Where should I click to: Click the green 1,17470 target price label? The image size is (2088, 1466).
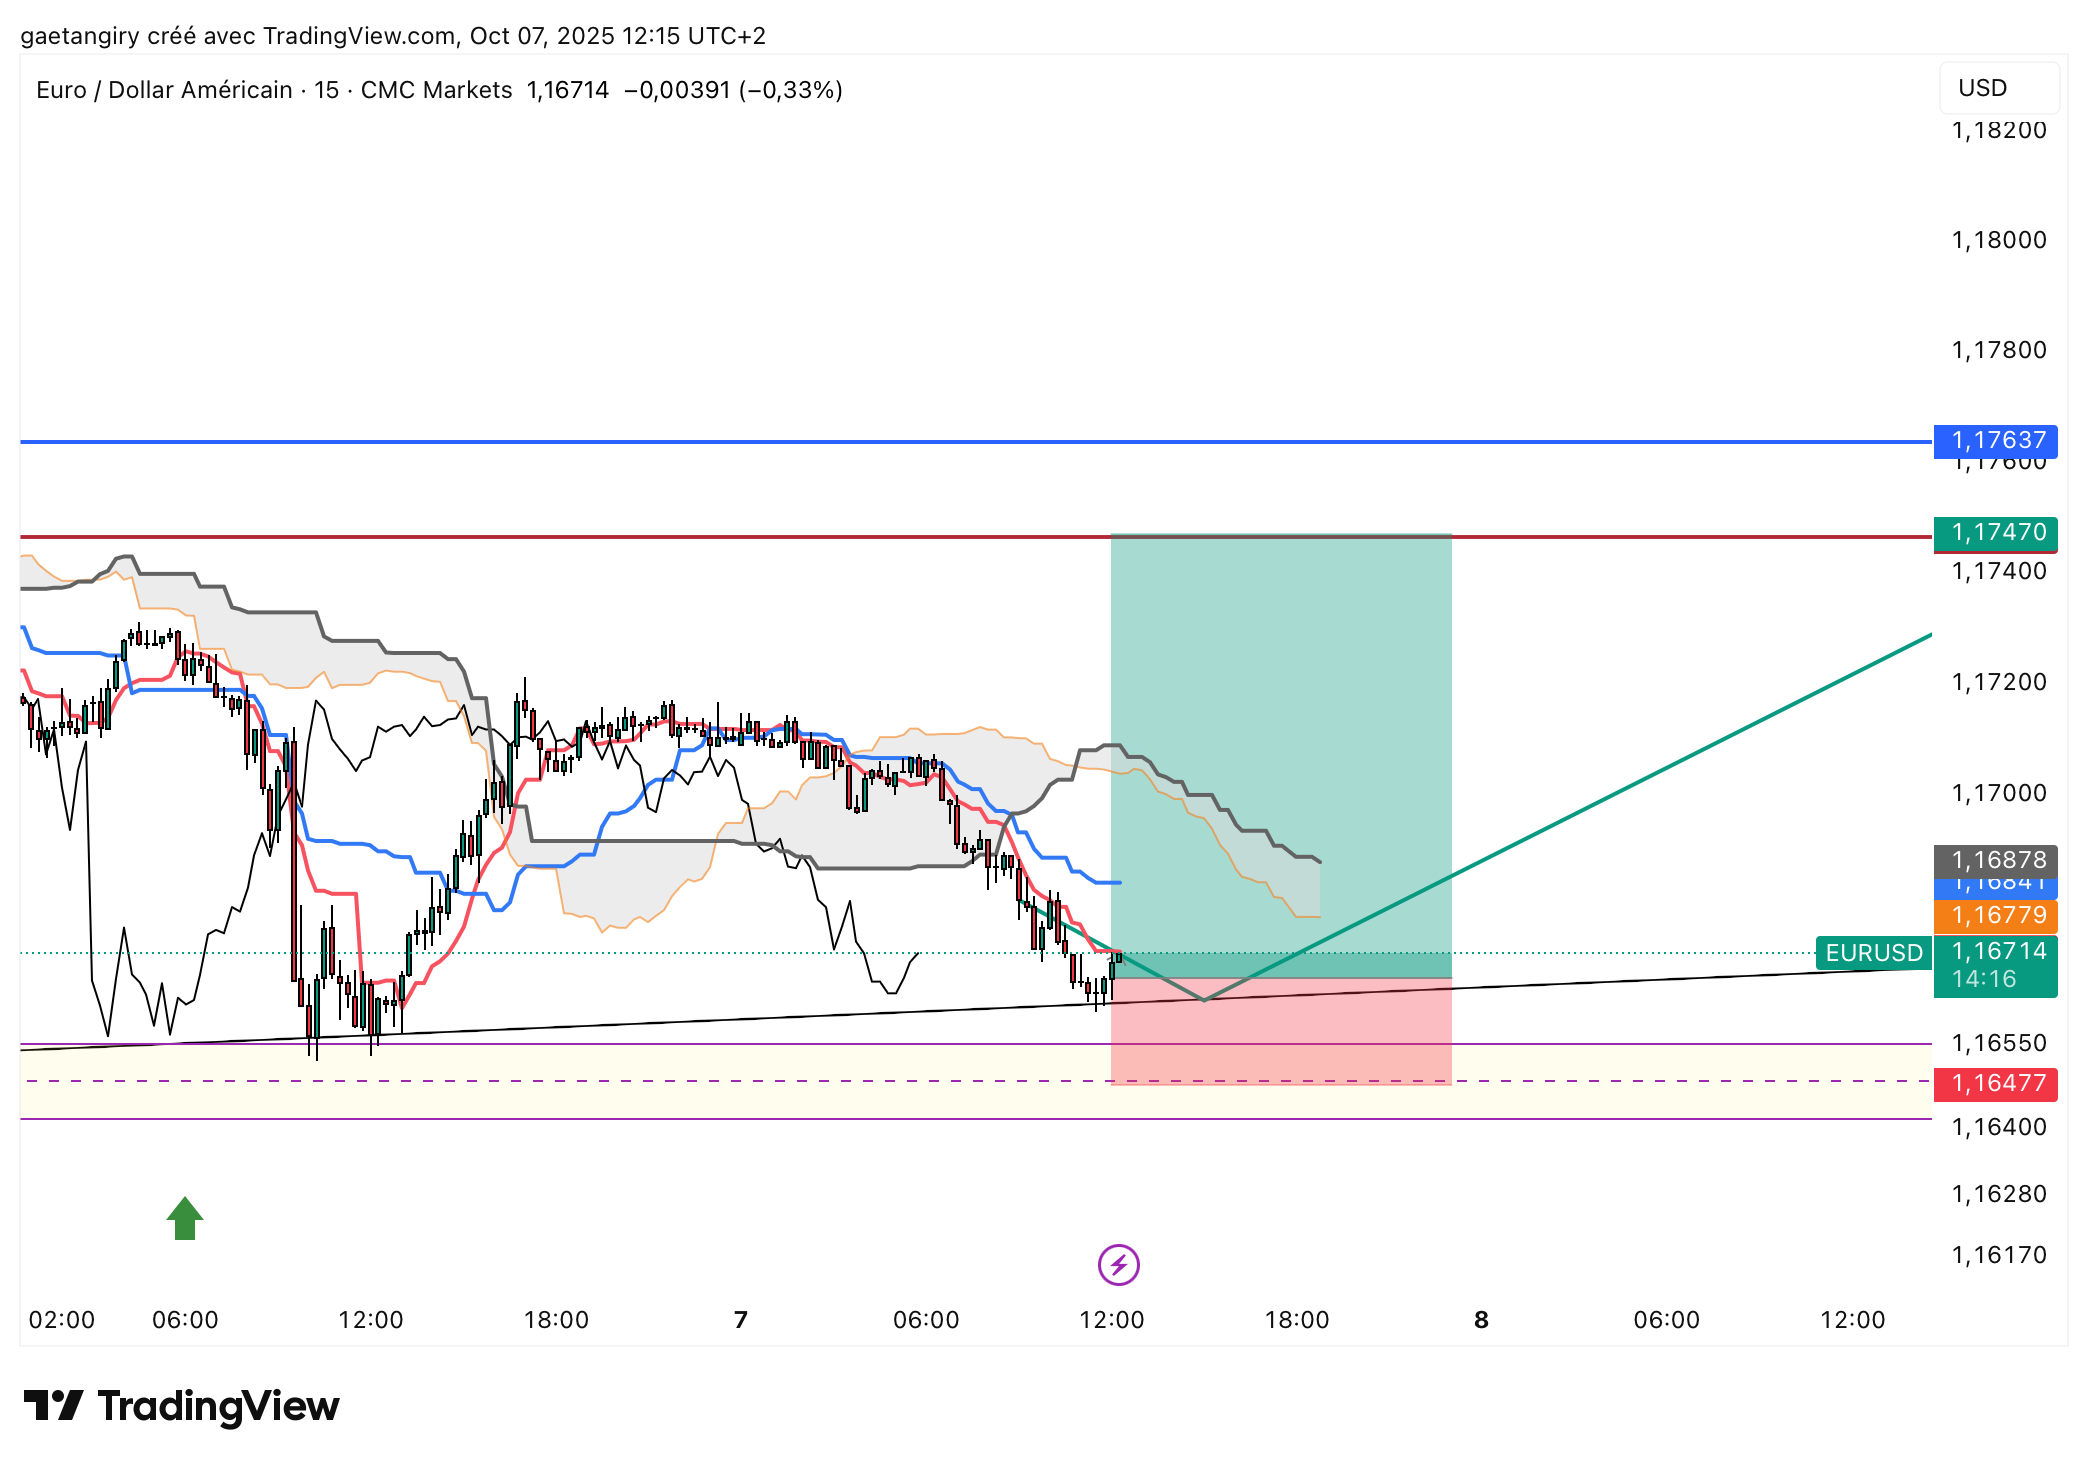(1995, 533)
